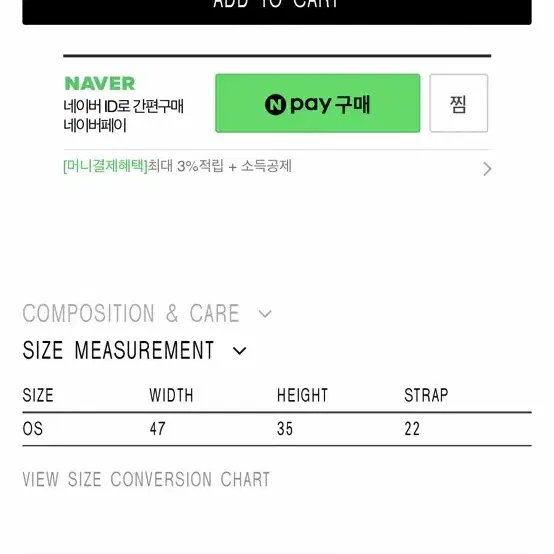The width and height of the screenshot is (554, 554).
Task: Click the HEIGHT column header
Action: (x=302, y=395)
